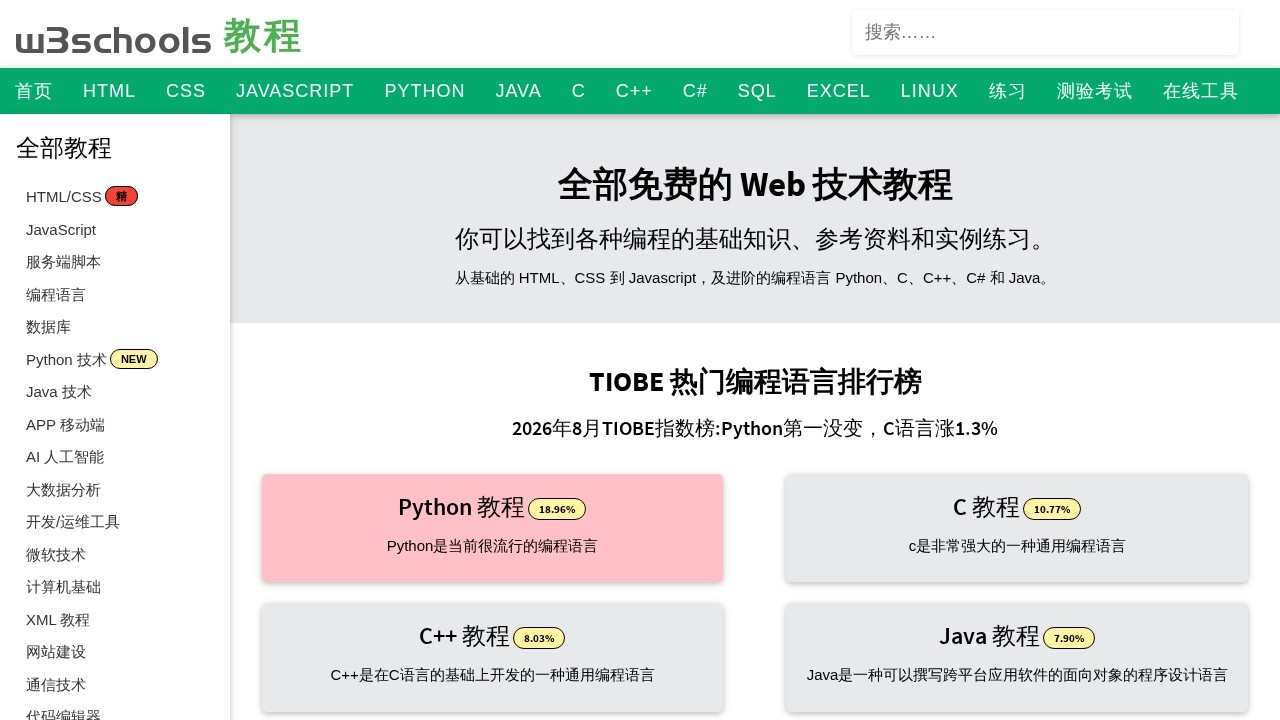This screenshot has height=720, width=1280.
Task: Click the 'Java是一种可以撰写跨平台应用软件' description
Action: pos(1017,675)
